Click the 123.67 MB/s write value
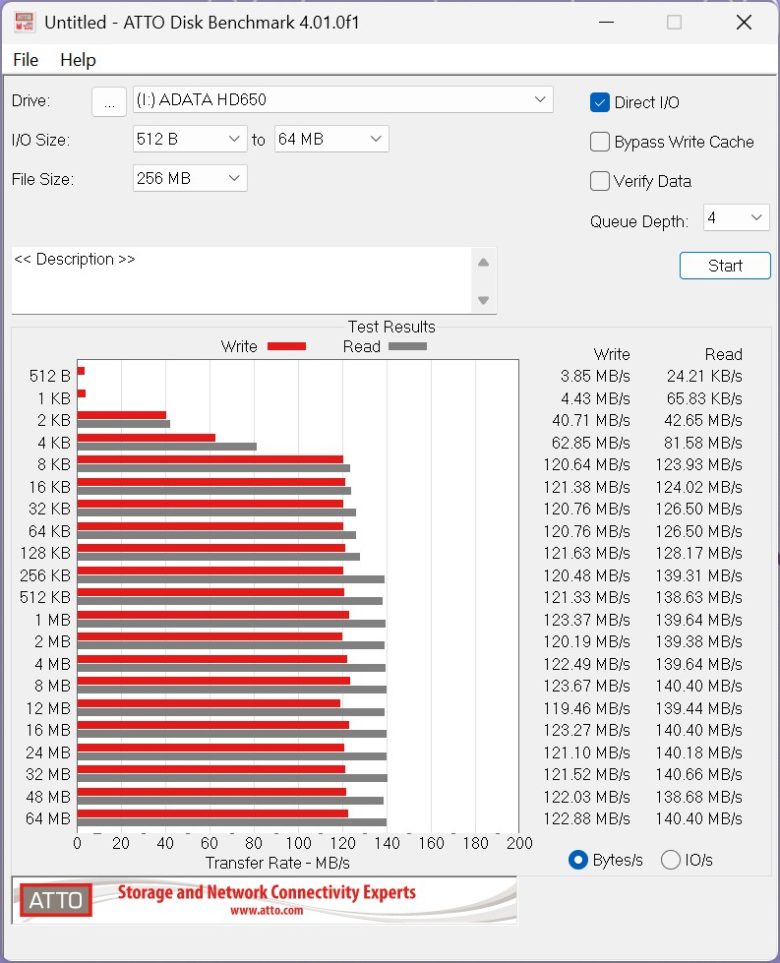The height and width of the screenshot is (963, 780). [587, 686]
